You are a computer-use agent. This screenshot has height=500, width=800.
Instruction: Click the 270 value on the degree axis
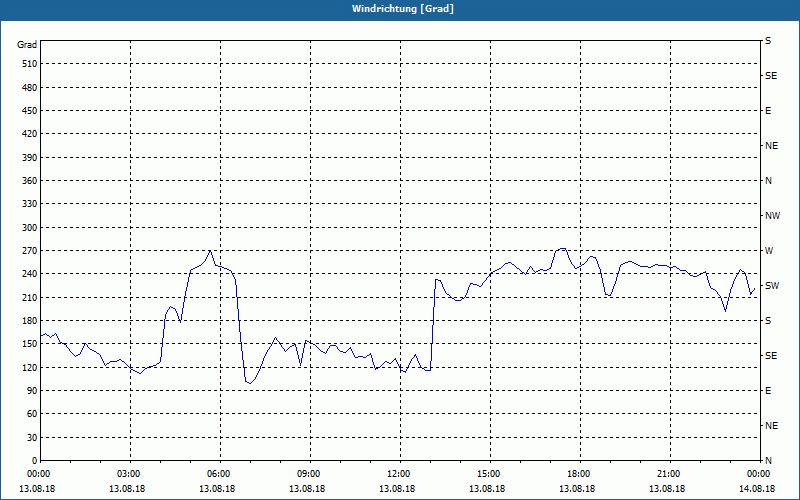(x=30, y=251)
